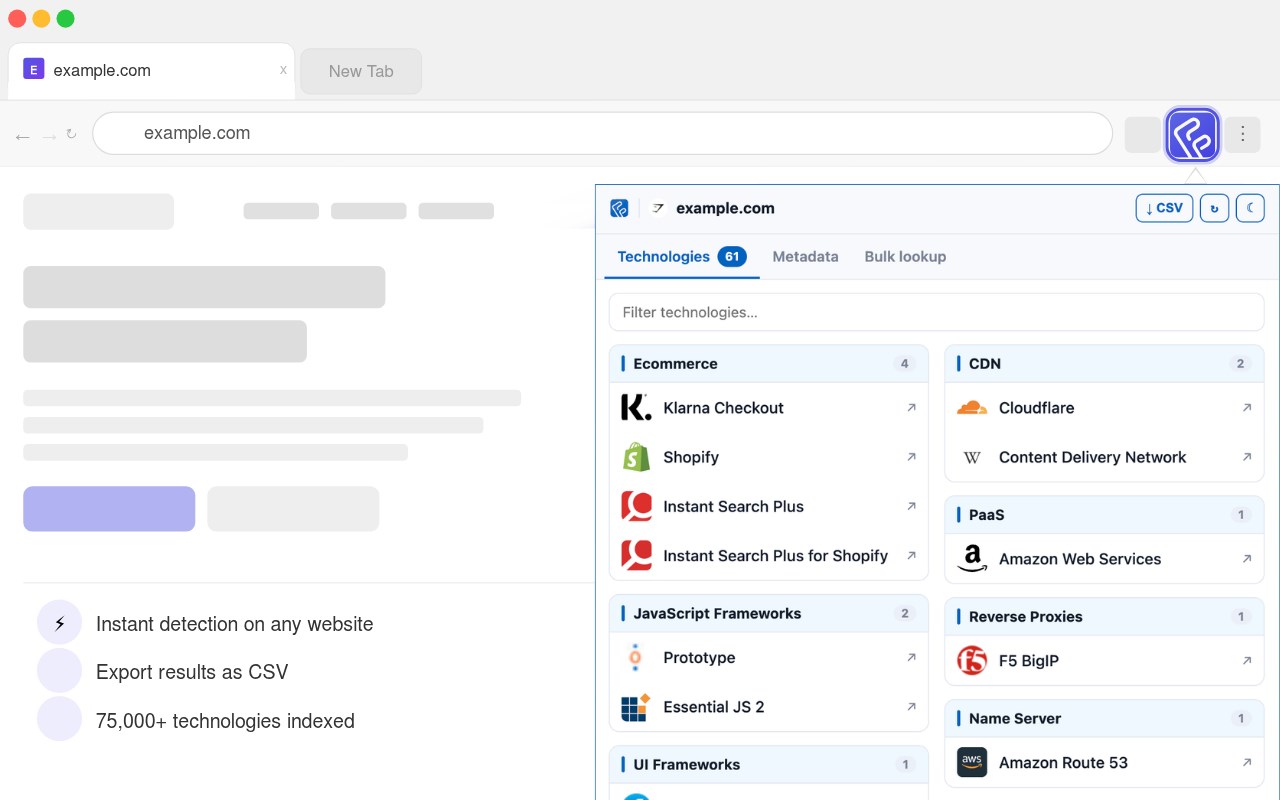Click the "Essential JS 2" technology name
The image size is (1280, 800).
point(714,707)
